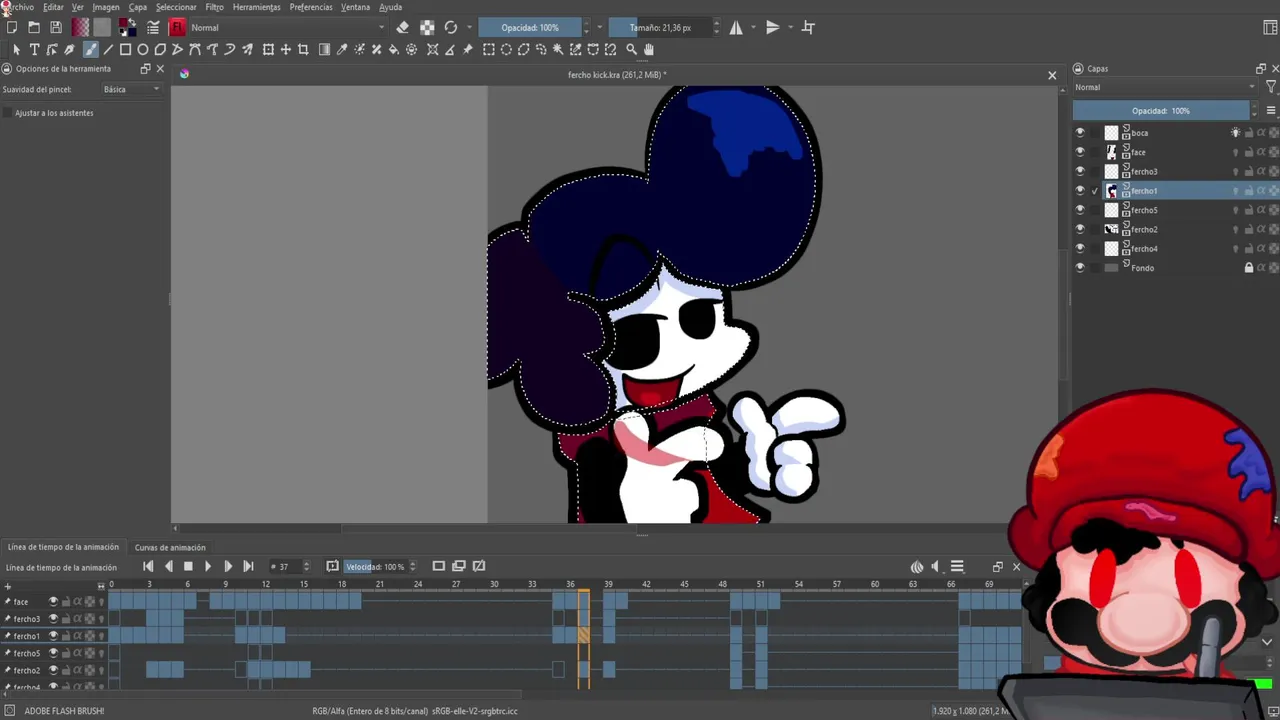This screenshot has width=1280, height=720.
Task: Open the Filtro menu
Action: (x=214, y=7)
